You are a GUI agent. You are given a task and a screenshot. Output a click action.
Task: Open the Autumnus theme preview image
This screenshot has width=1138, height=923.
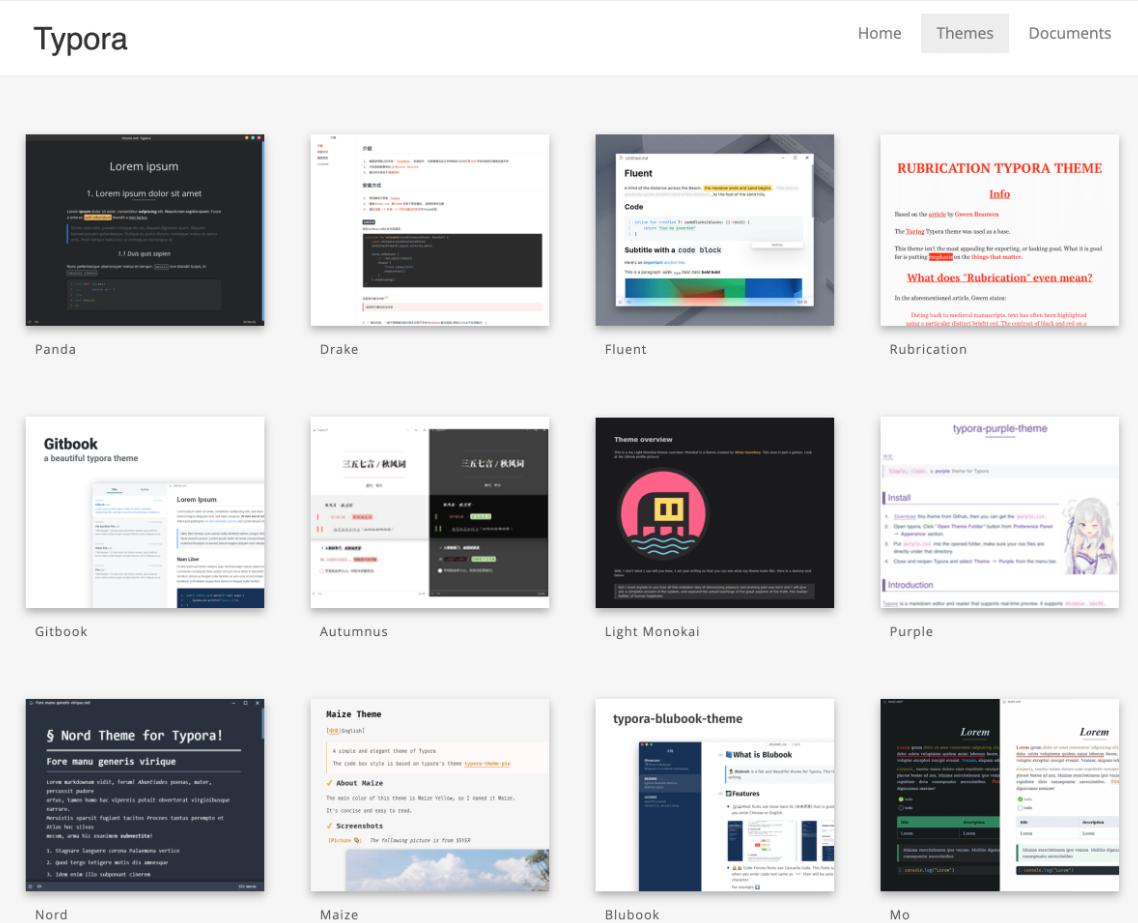430,512
